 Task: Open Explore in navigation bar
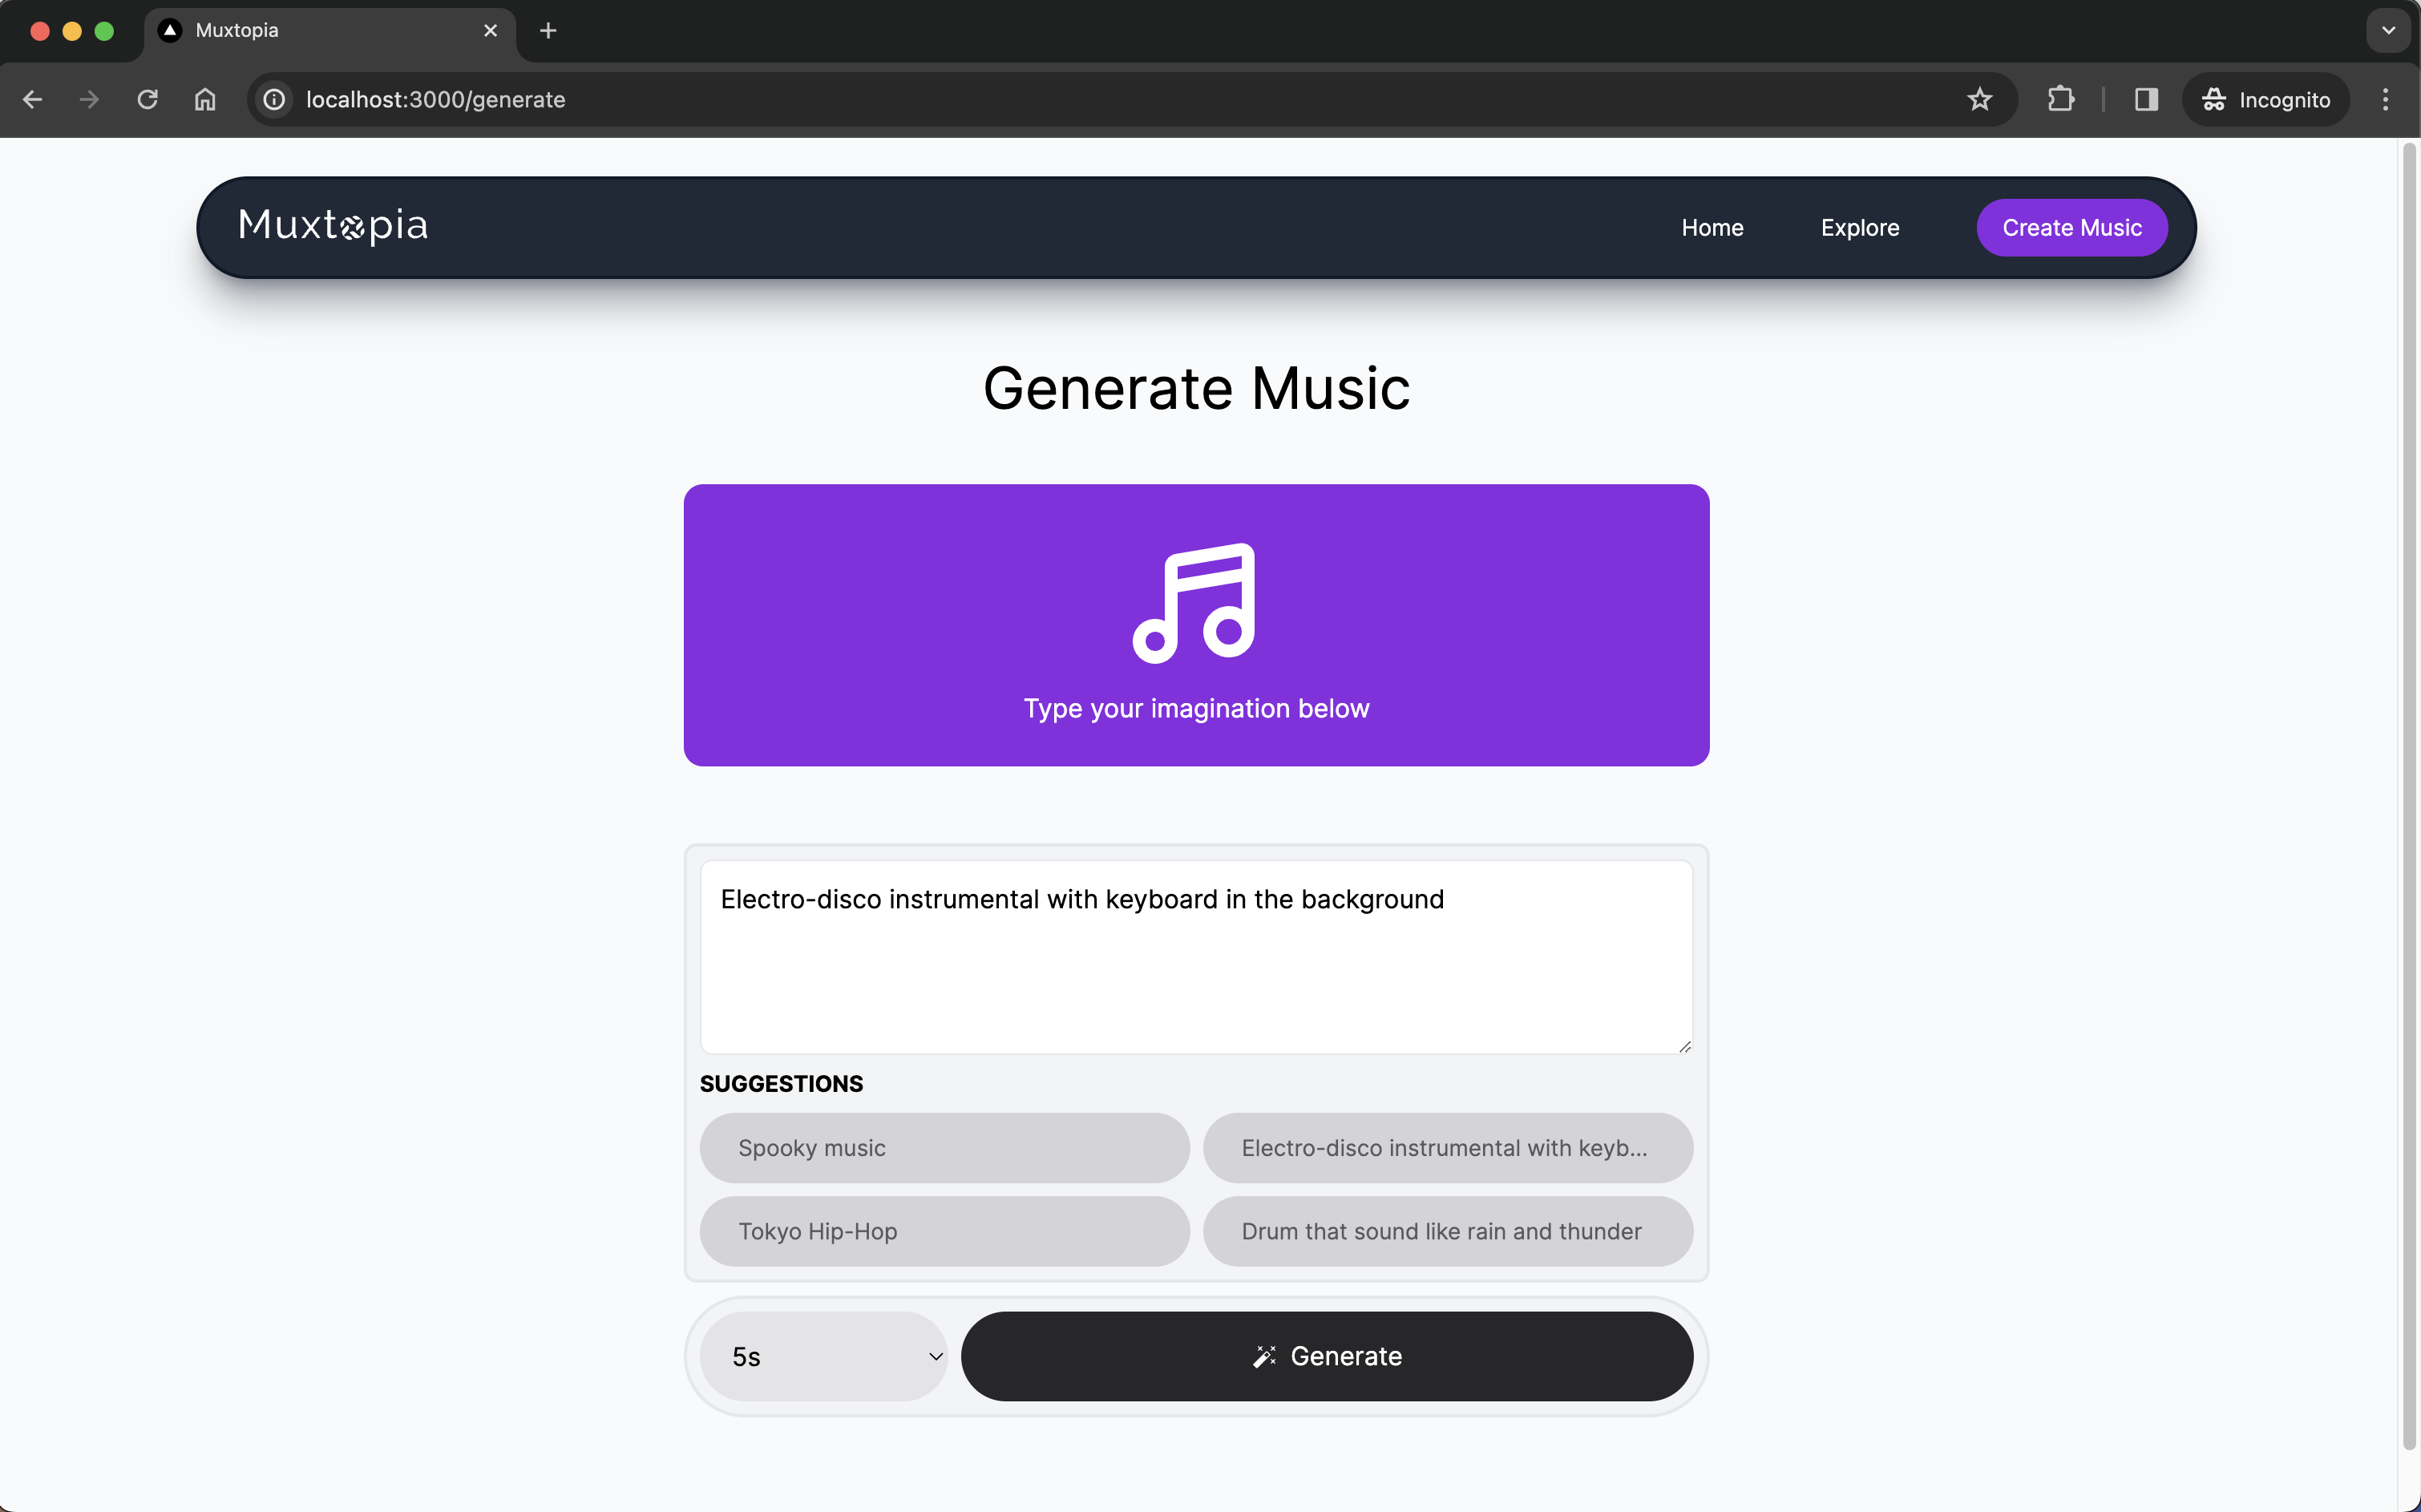(1859, 228)
